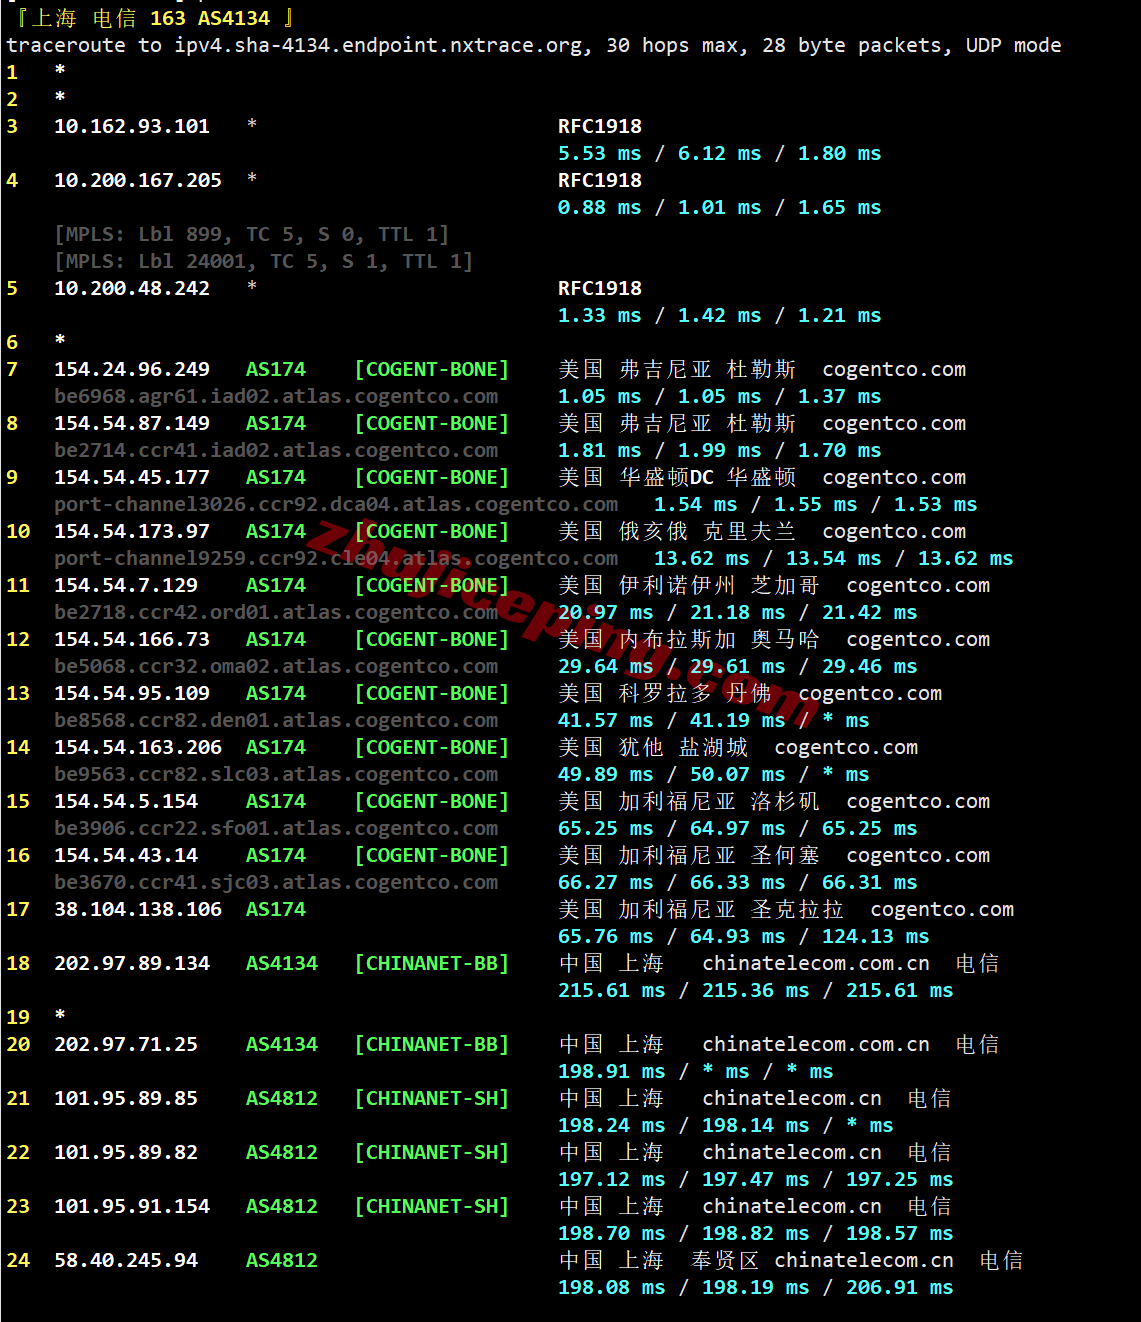The image size is (1141, 1322).
Task: Click IP 101.95.89.85 at hop 21
Action: click(126, 1098)
